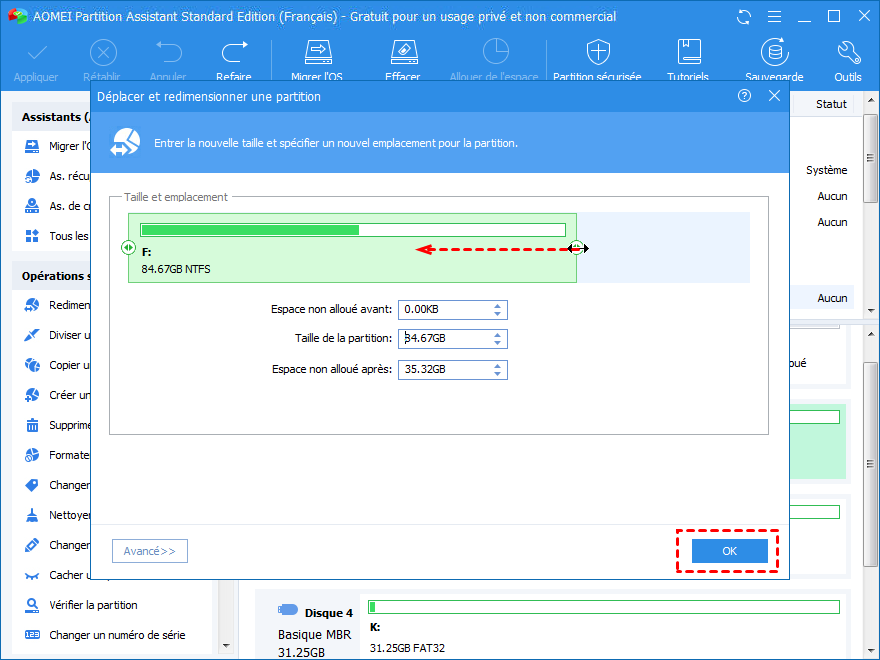Decrease Taille de la partition value
This screenshot has width=880, height=660.
point(497,343)
